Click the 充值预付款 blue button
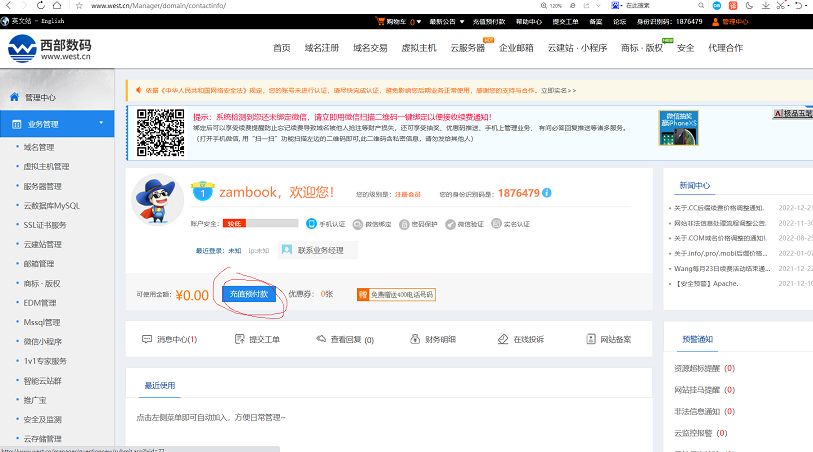This screenshot has width=813, height=452. point(249,294)
